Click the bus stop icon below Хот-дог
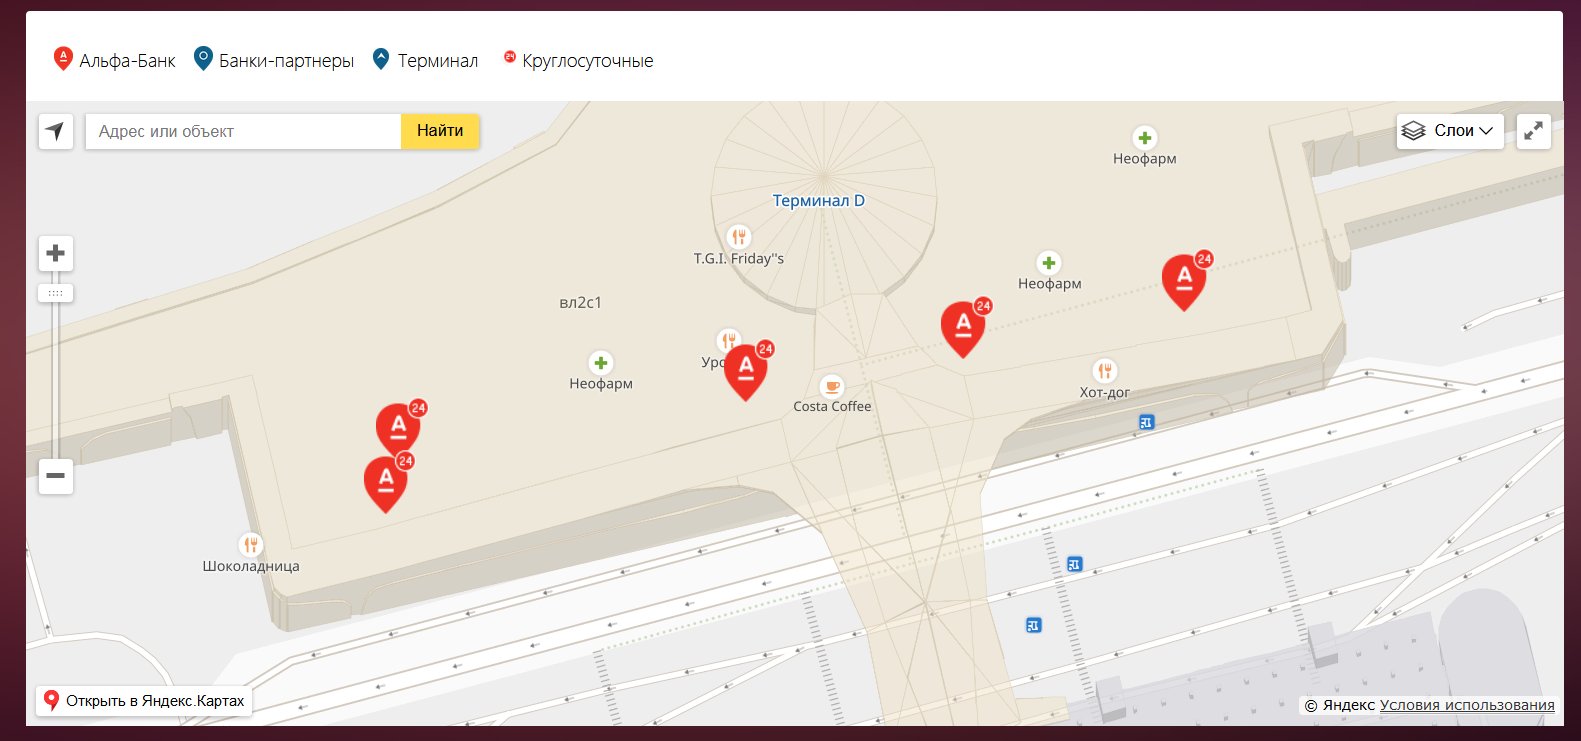Image resolution: width=1581 pixels, height=741 pixels. [1146, 423]
